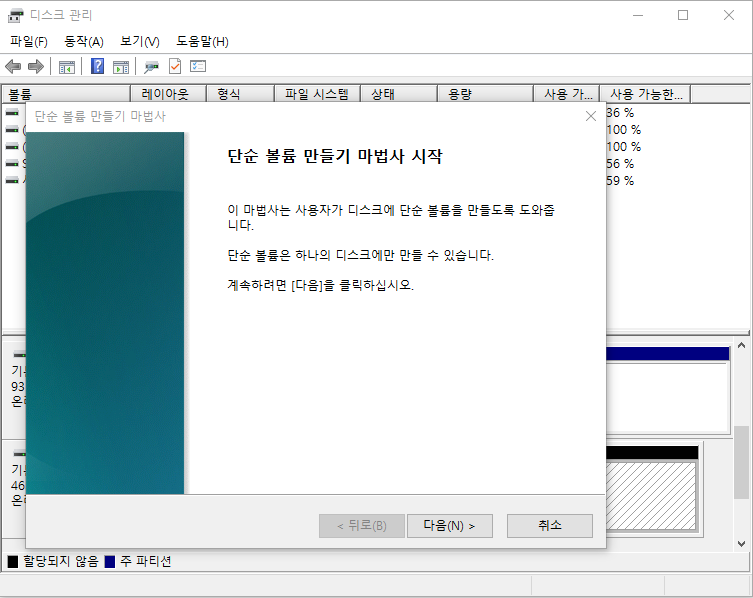Open the Help toolbar icon
The image size is (753, 598).
click(x=97, y=66)
